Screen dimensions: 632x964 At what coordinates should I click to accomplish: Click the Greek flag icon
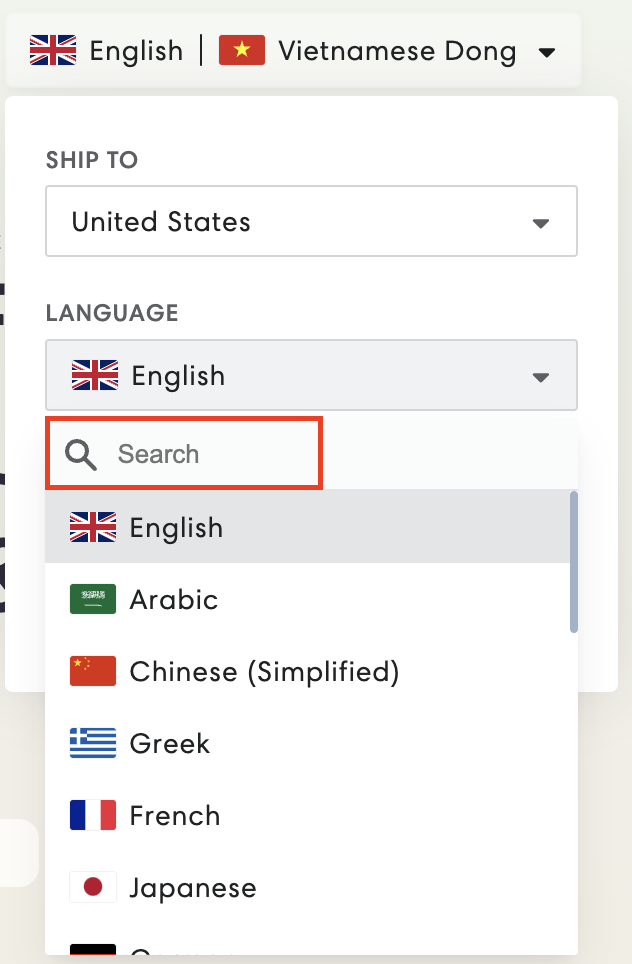click(x=93, y=743)
